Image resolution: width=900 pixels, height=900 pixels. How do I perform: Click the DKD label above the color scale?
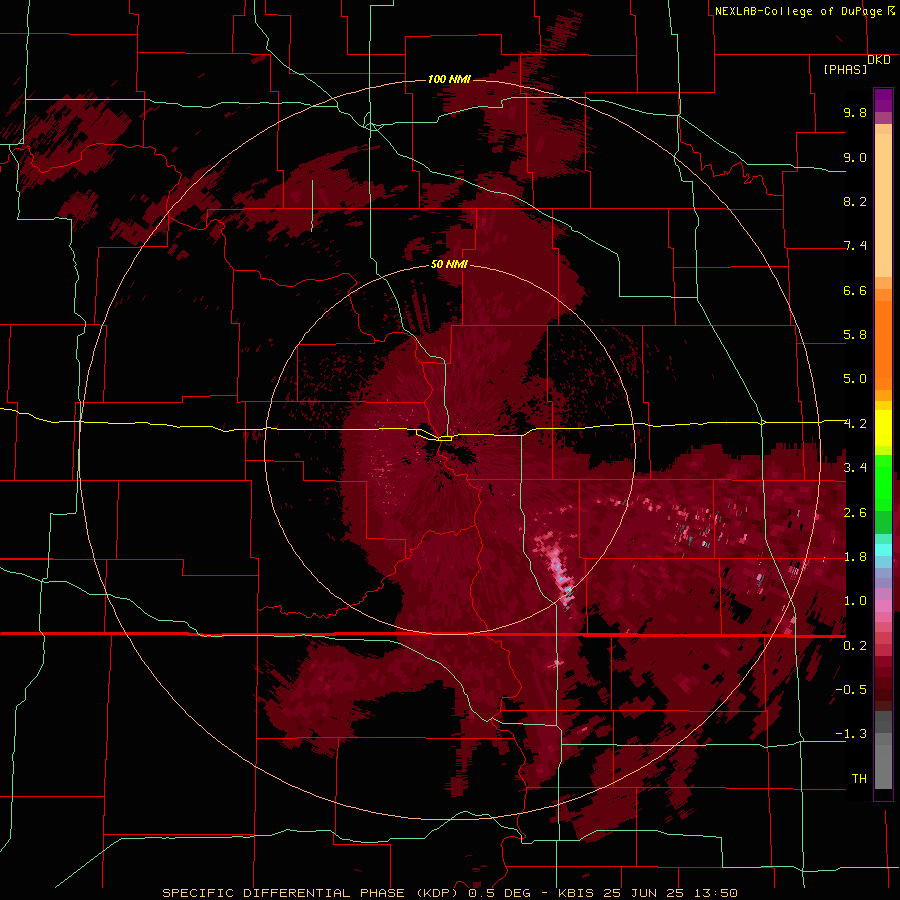pos(879,60)
